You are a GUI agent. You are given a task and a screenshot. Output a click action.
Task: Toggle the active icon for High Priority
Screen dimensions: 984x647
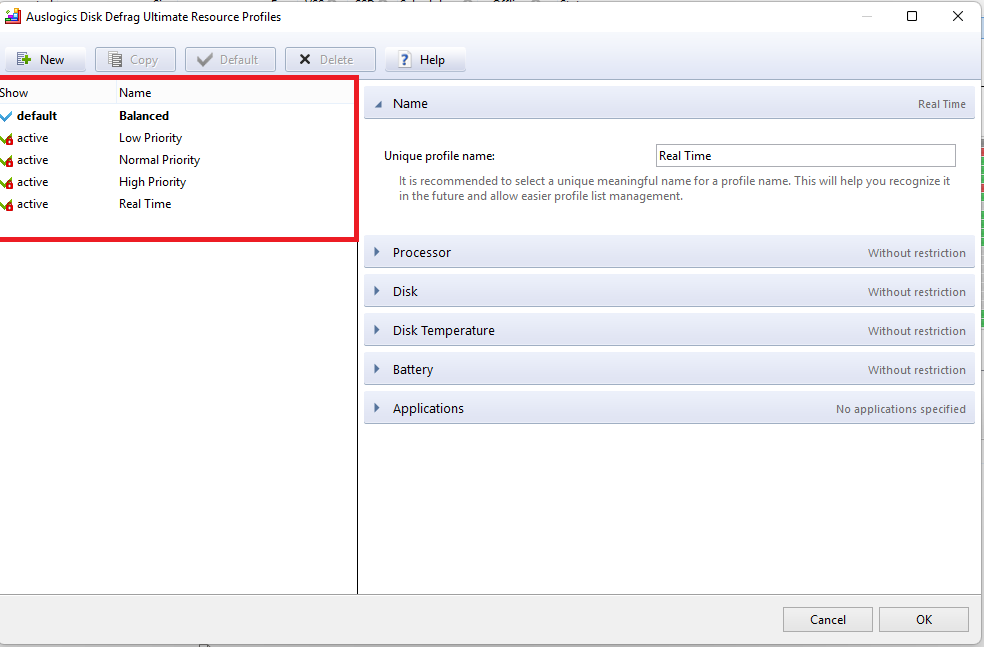click(6, 183)
